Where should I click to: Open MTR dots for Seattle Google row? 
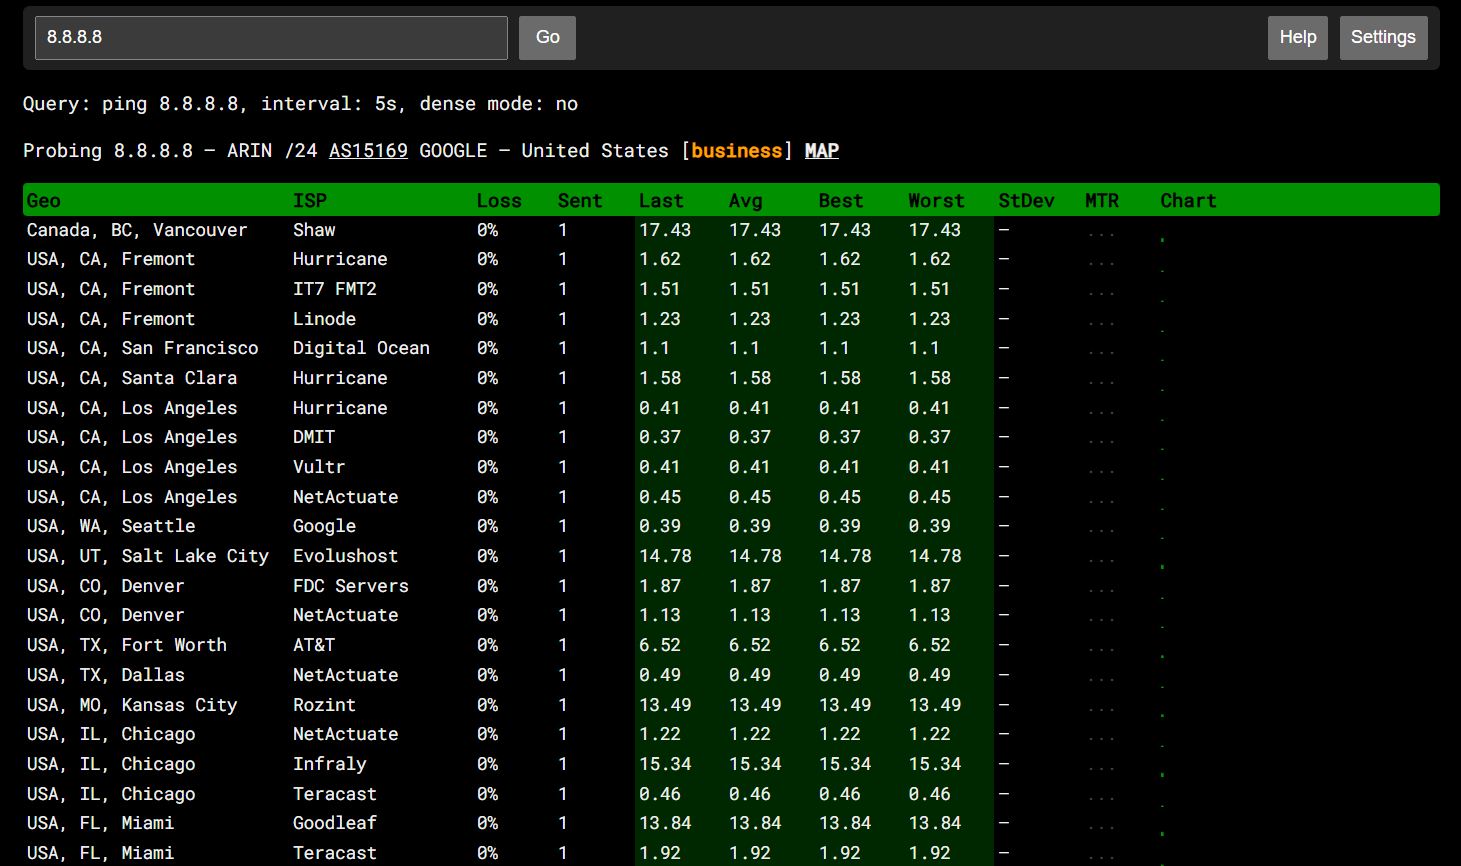click(x=1101, y=531)
